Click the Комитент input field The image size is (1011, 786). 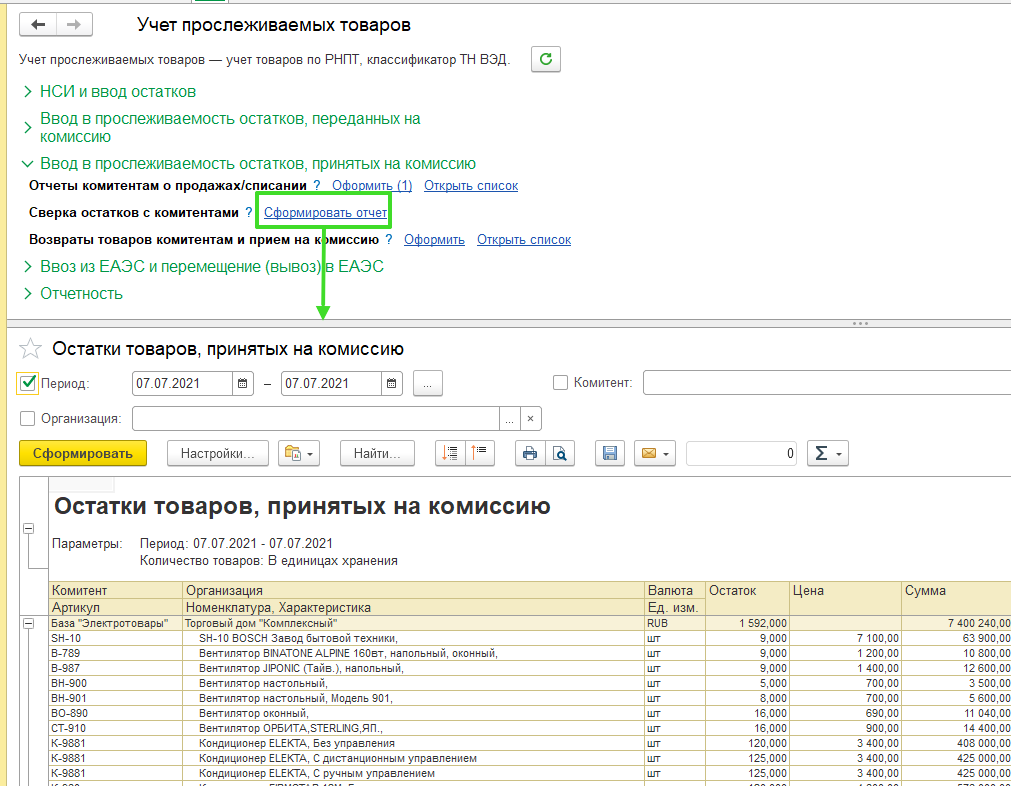point(827,383)
